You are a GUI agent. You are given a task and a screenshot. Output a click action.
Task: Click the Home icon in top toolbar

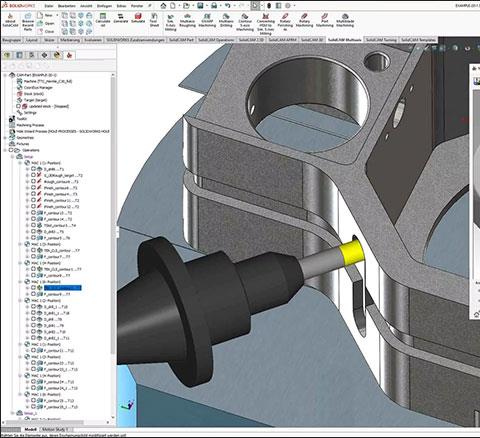(163, 6)
